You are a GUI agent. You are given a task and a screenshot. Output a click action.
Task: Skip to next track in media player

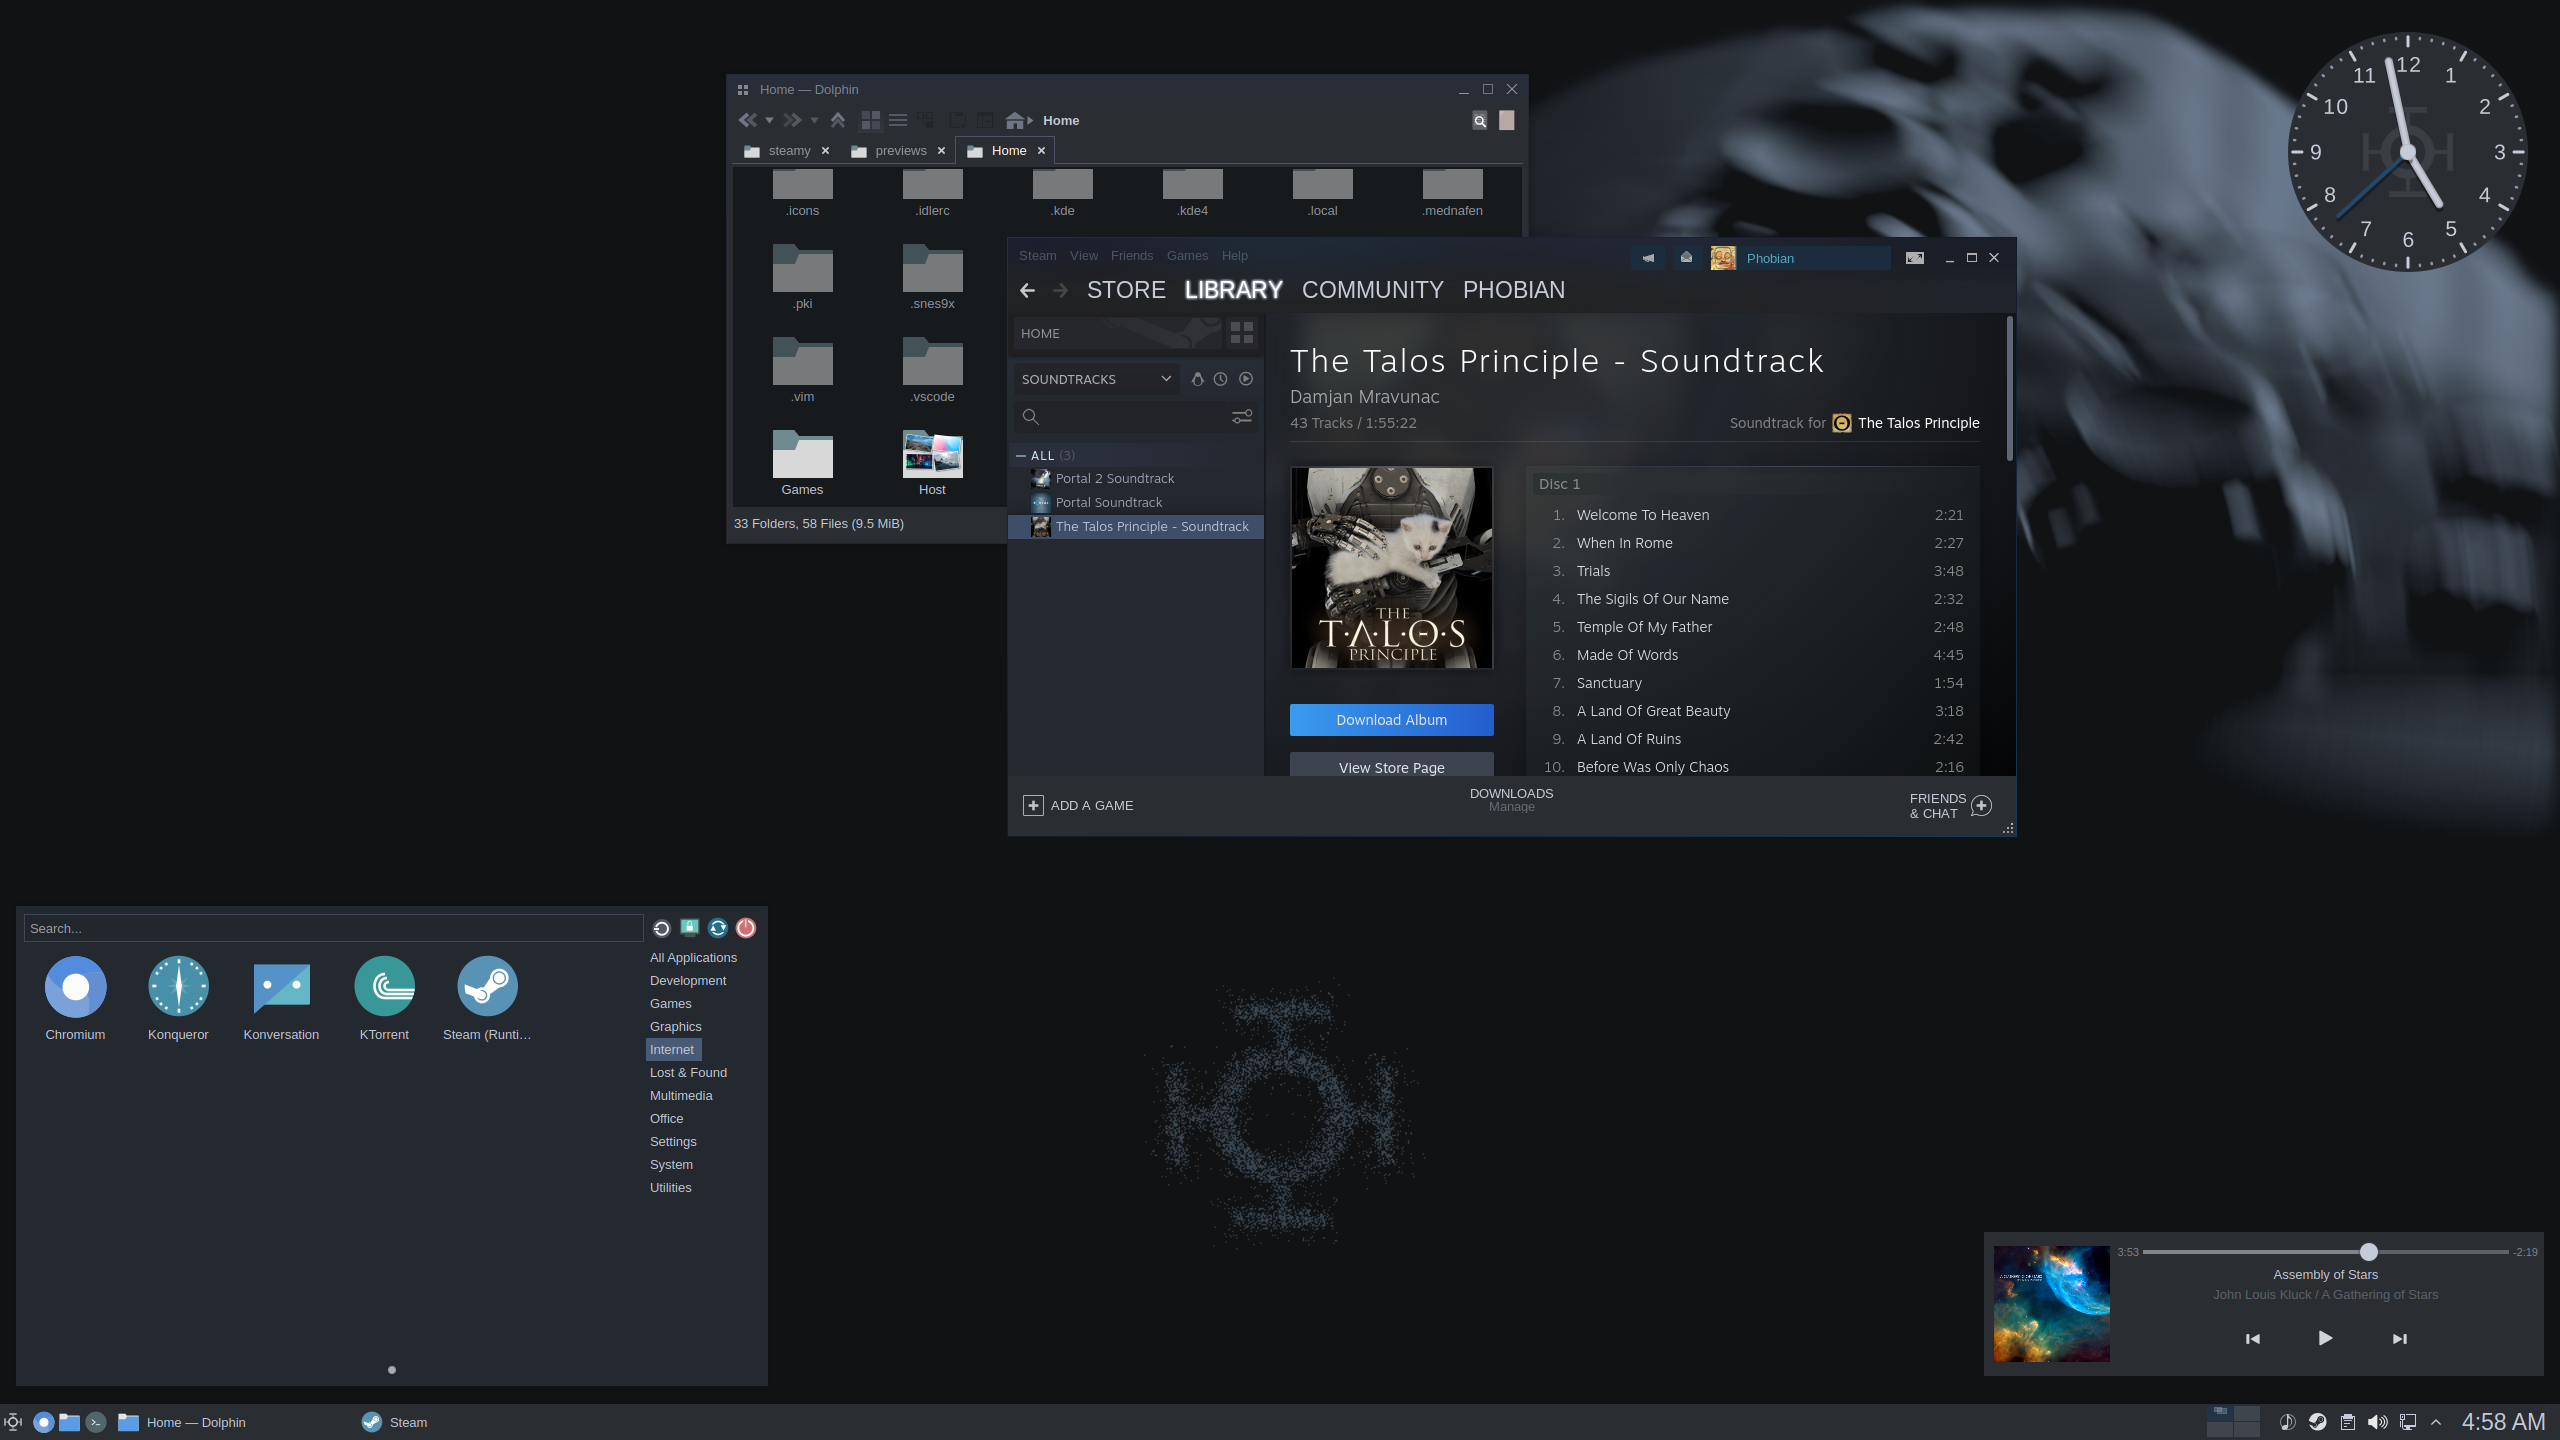(x=2399, y=1339)
